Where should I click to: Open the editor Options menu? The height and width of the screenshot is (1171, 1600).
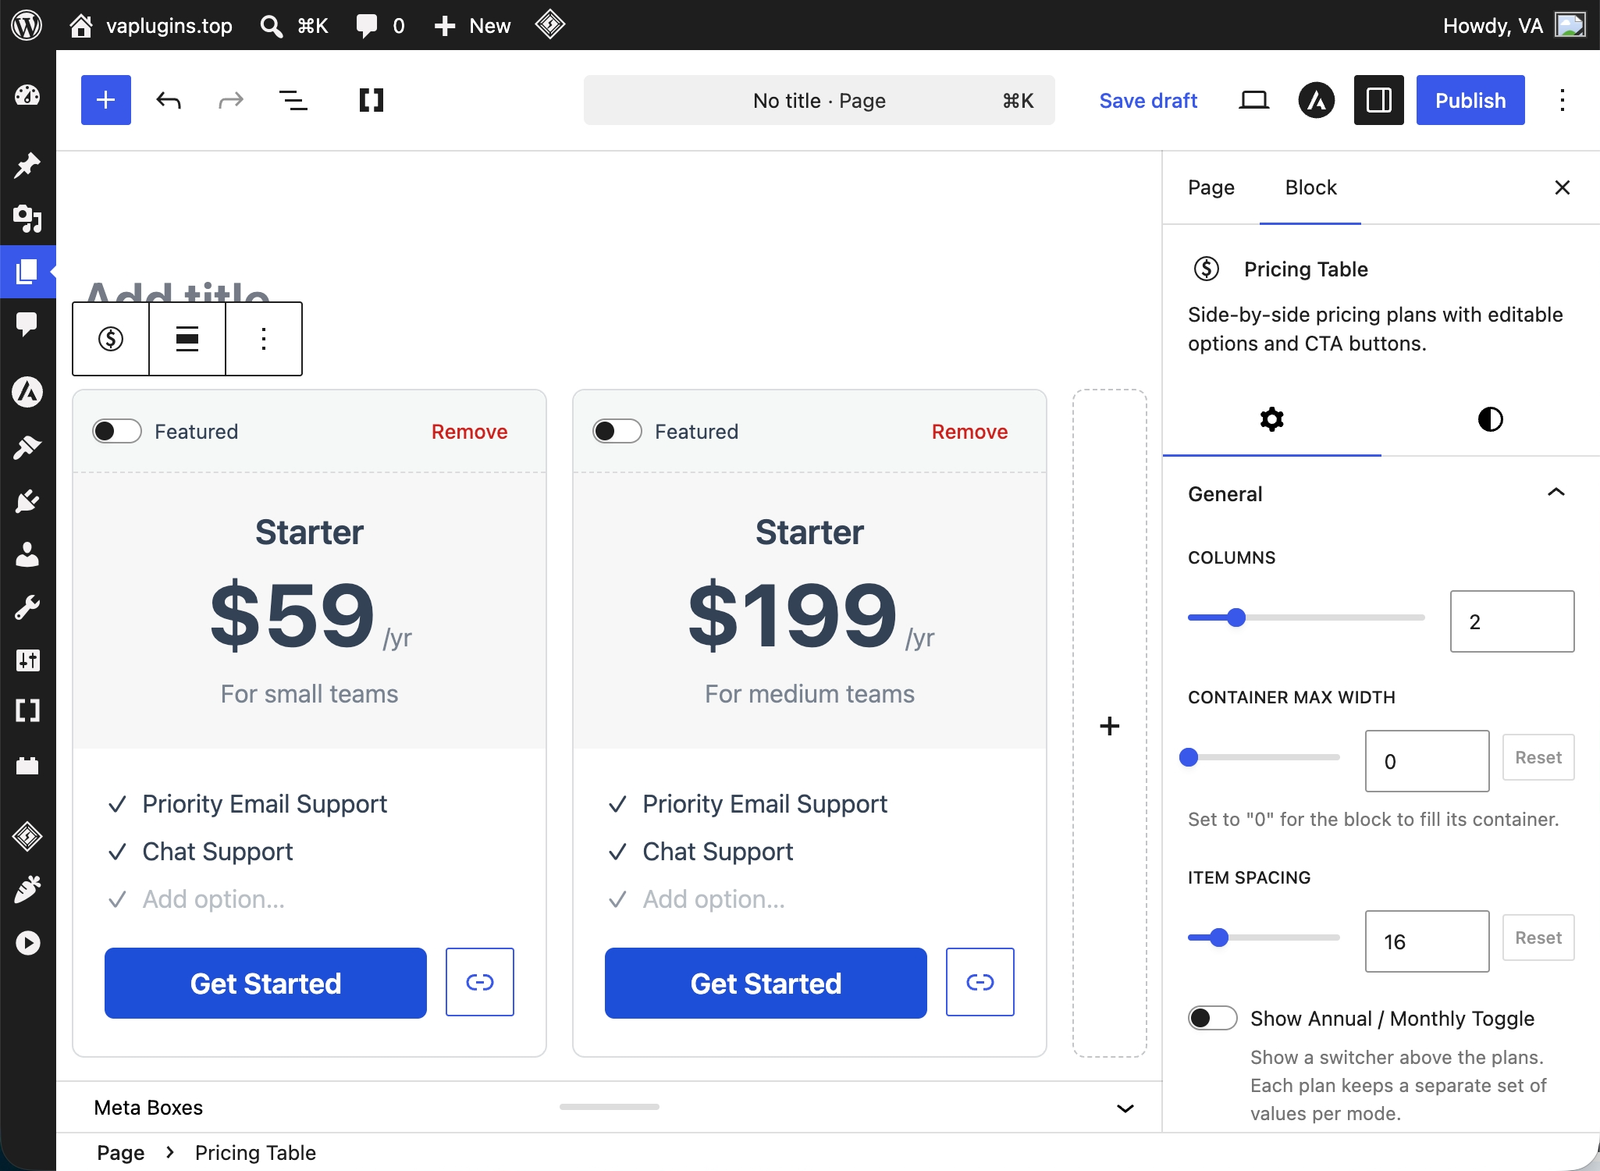point(1562,100)
